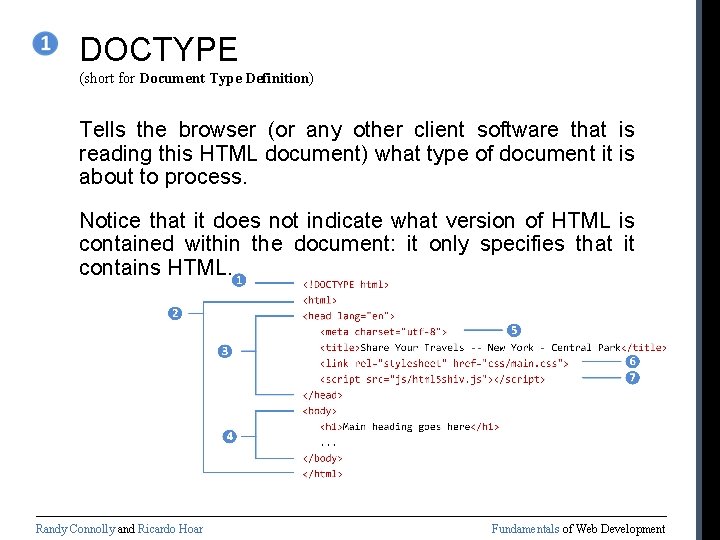Click the link rel stylesheet line

tap(444, 363)
